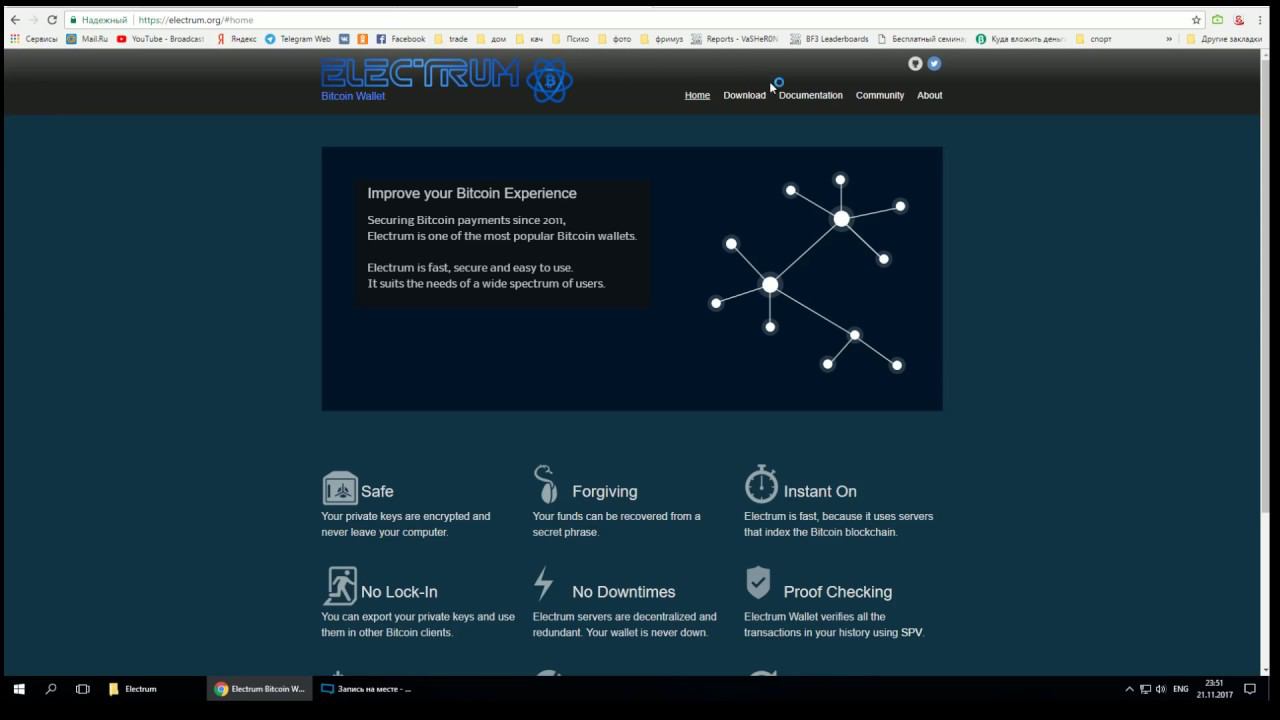Click the green extension icon in the toolbar

point(1217,19)
